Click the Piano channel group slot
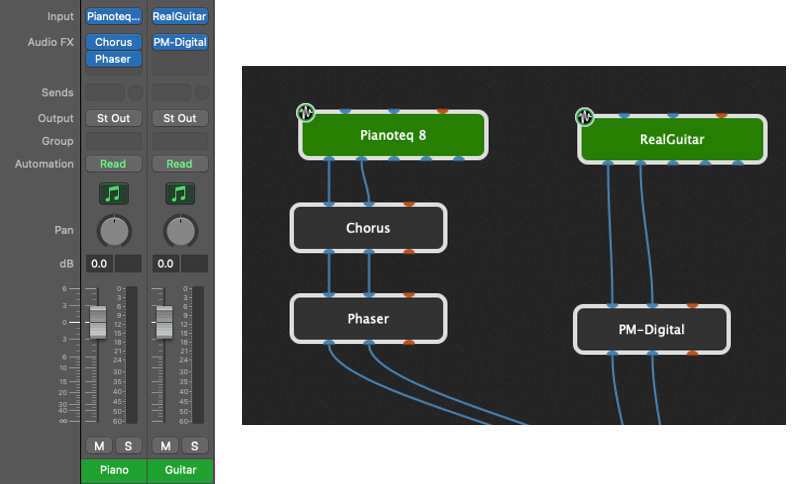 pyautogui.click(x=113, y=141)
